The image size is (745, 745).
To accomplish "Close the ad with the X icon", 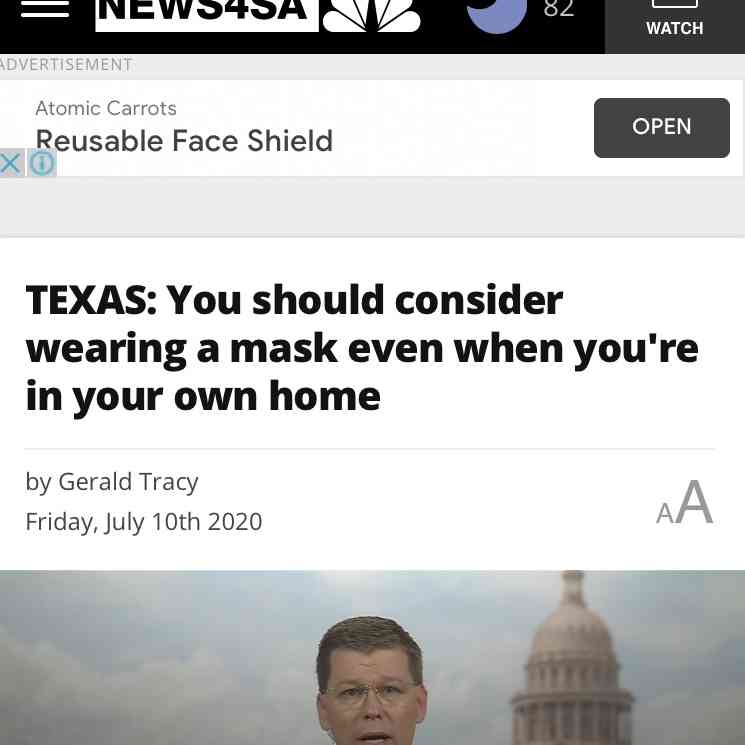I will [11, 163].
